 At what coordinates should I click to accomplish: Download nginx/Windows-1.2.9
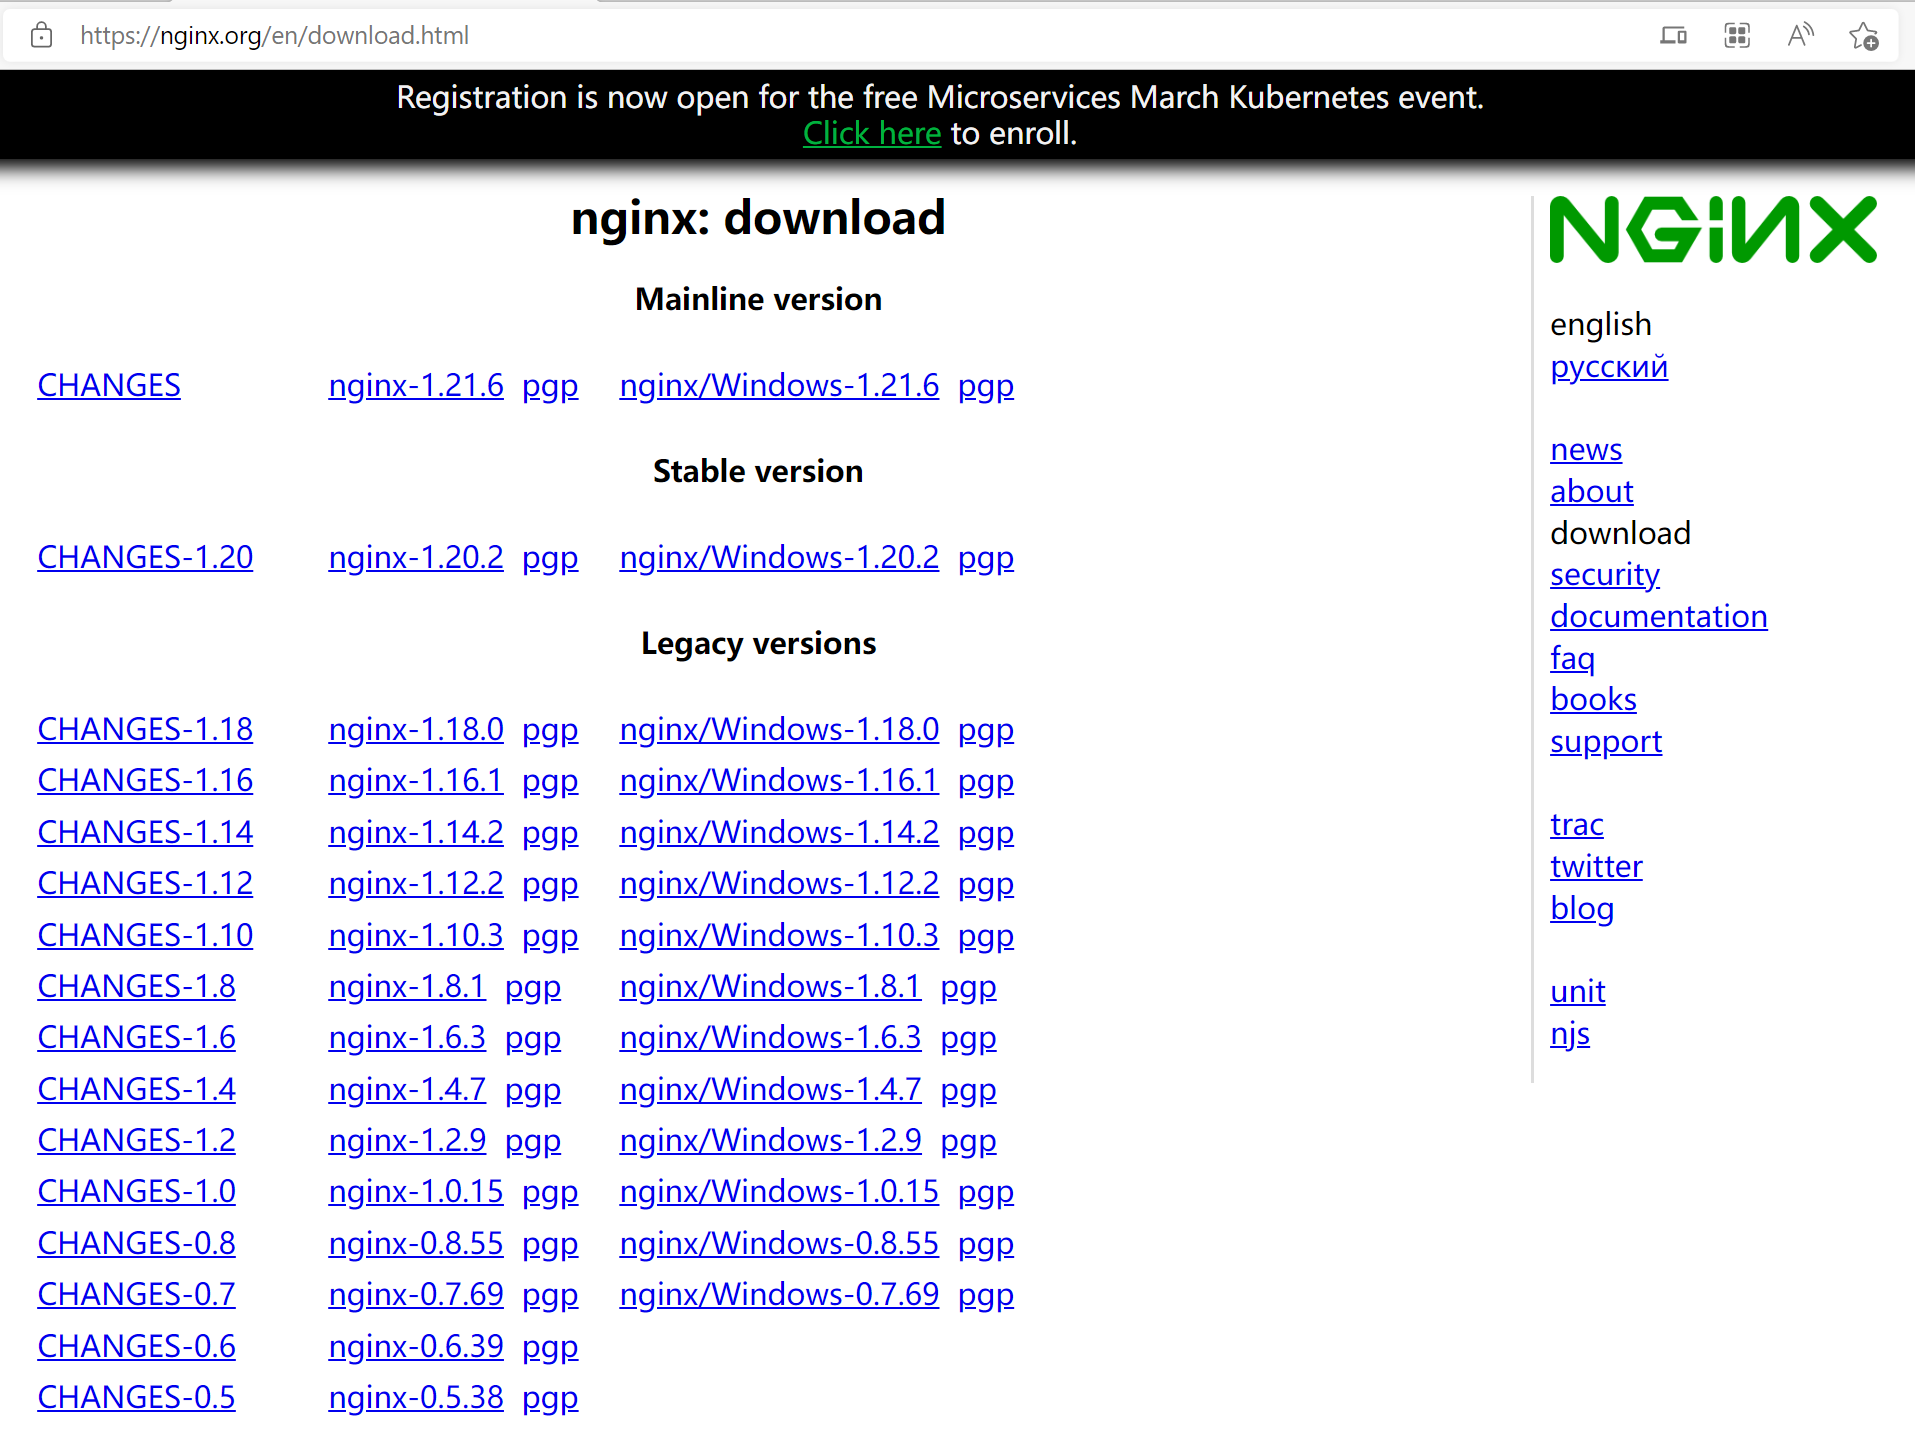tap(770, 1140)
